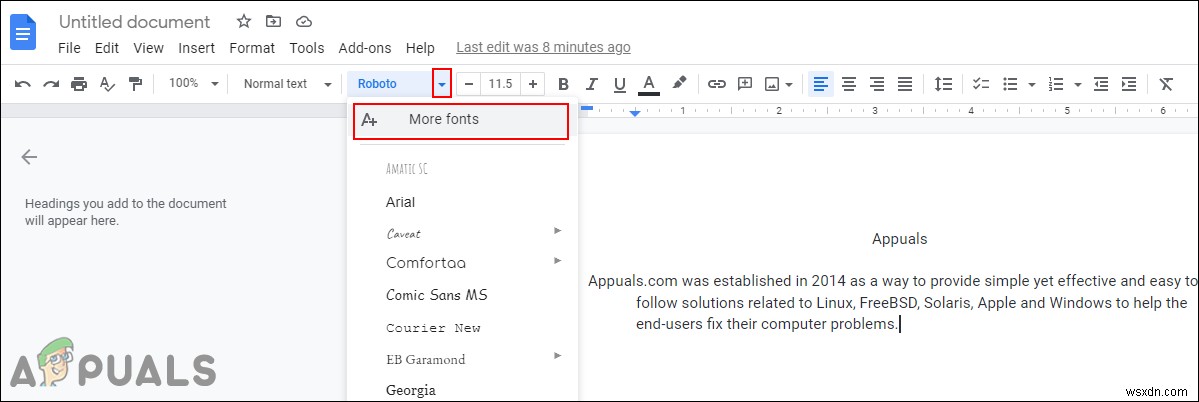Insert a checklist
The height and width of the screenshot is (402, 1199).
pos(981,84)
